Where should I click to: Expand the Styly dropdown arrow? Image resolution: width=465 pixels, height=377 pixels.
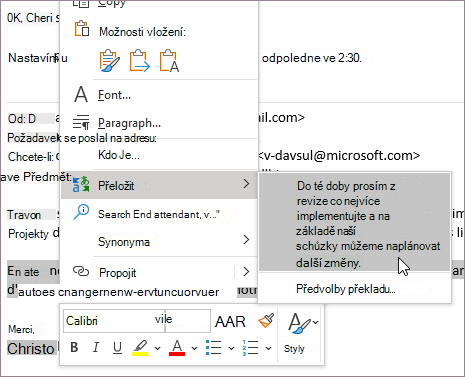coord(315,322)
